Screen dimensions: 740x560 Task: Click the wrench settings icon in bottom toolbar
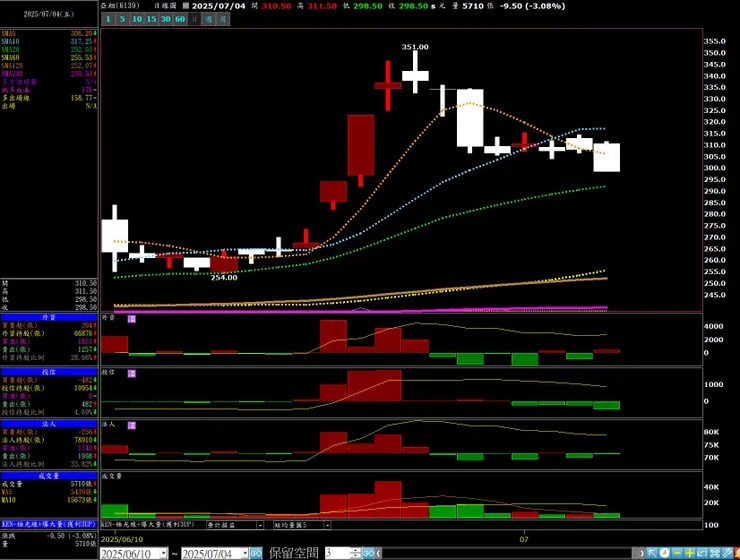[x=727, y=553]
